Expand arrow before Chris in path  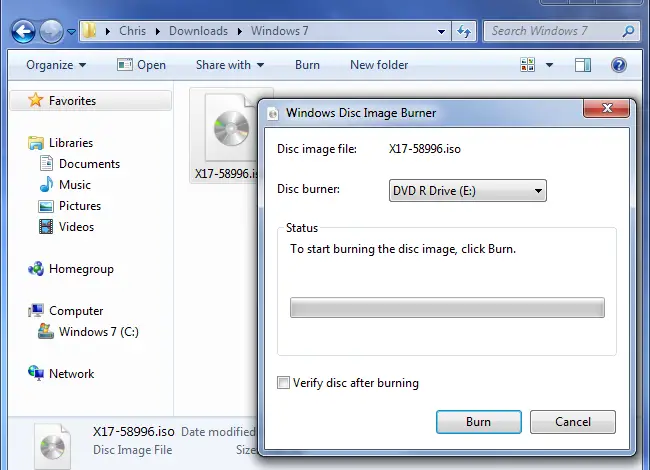point(108,31)
